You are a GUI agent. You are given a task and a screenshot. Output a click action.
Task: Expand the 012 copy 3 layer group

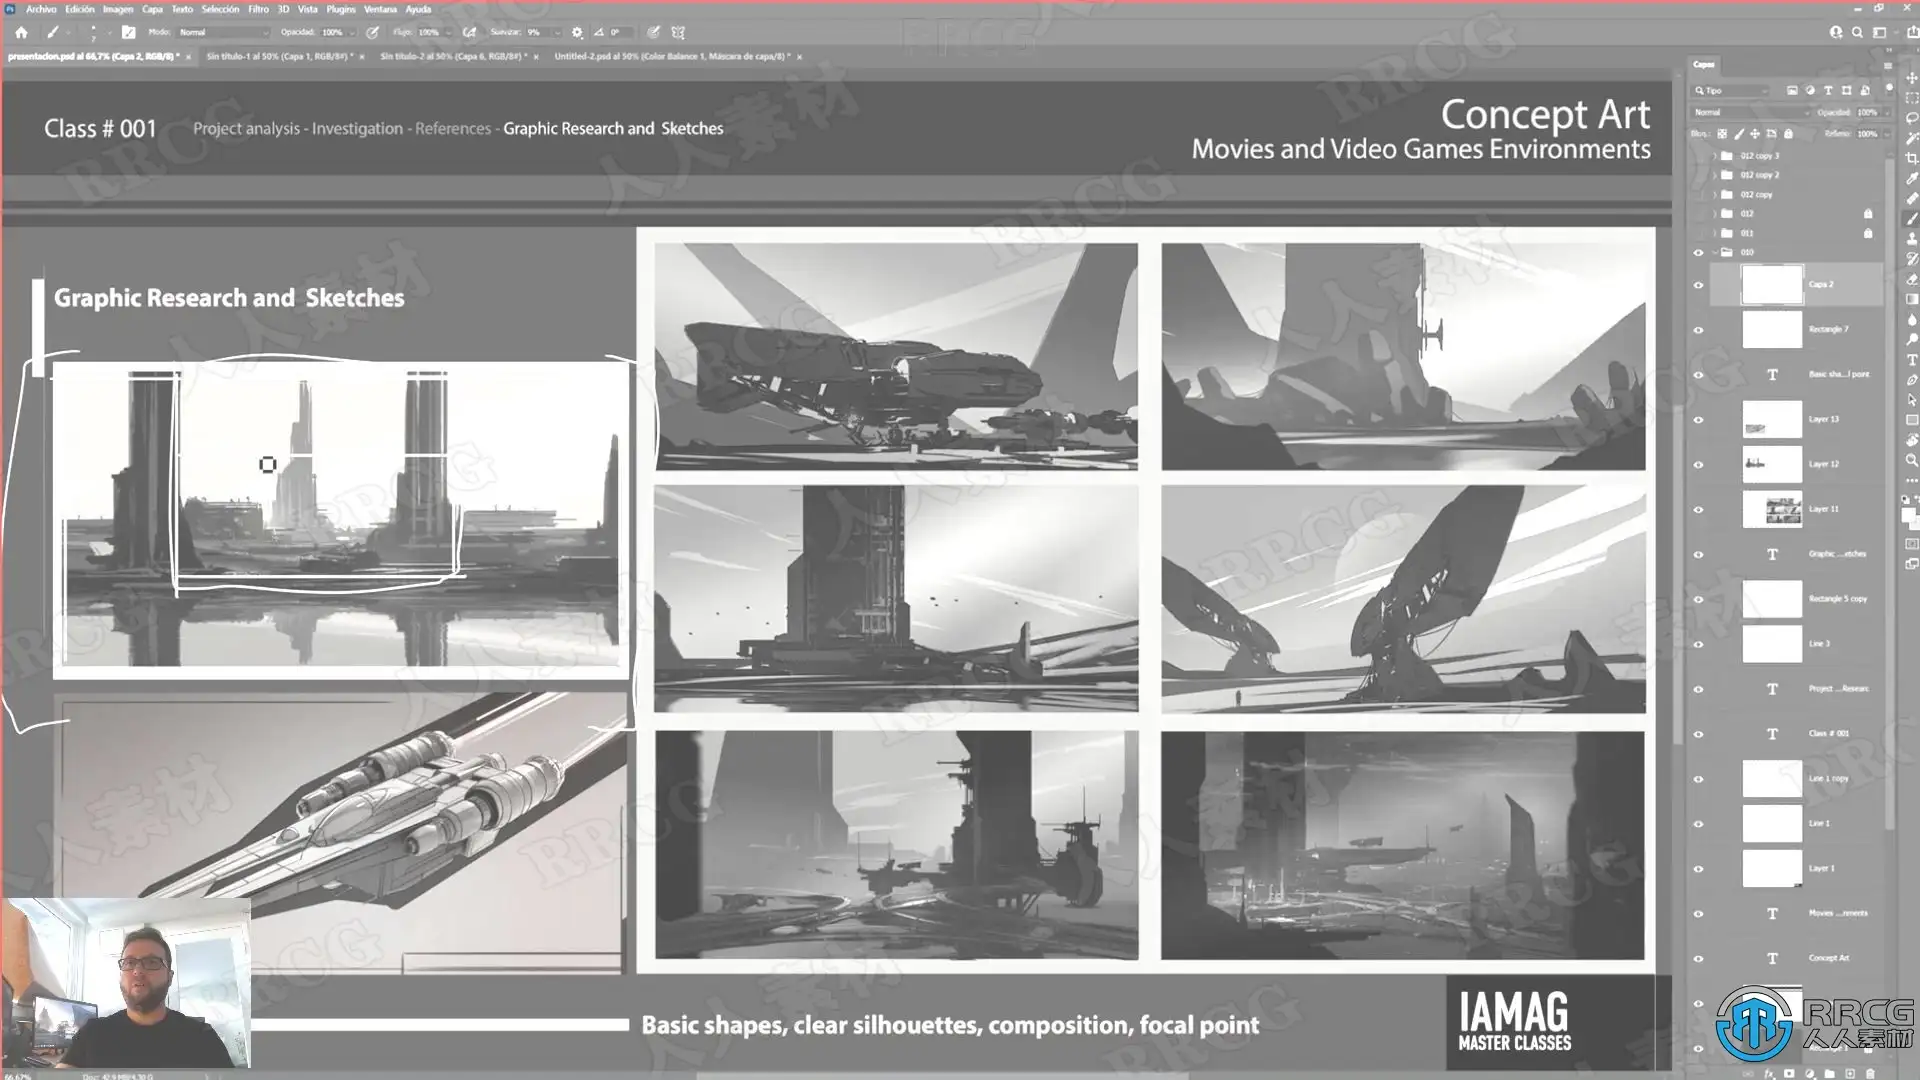coord(1715,156)
